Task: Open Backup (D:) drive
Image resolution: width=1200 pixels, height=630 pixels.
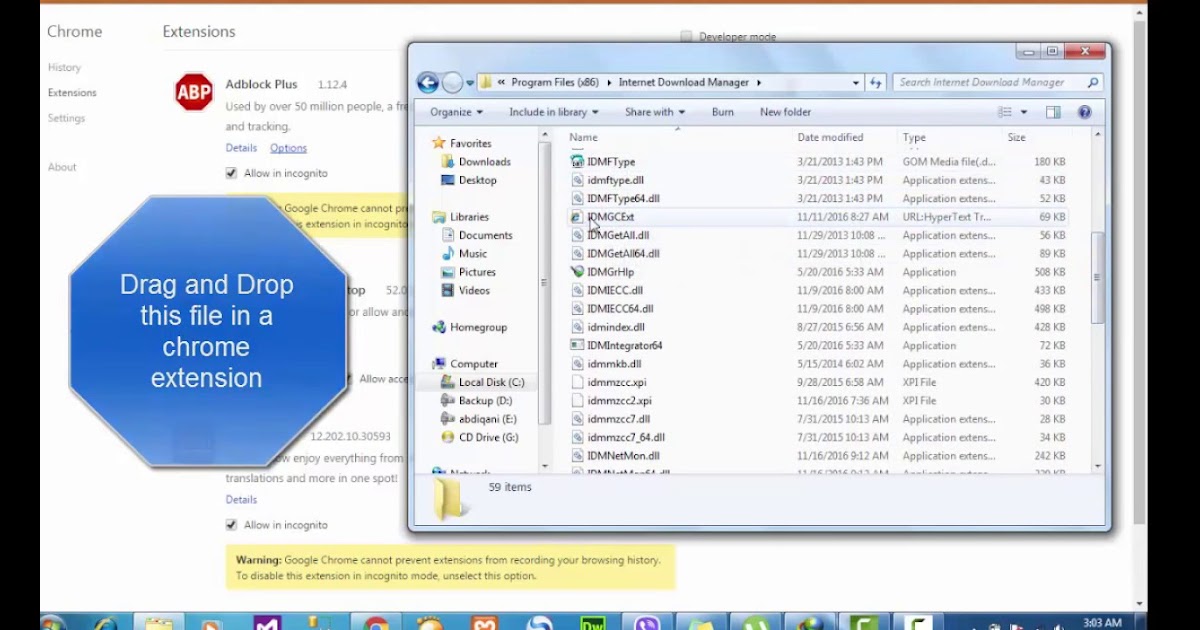Action: [x=485, y=401]
